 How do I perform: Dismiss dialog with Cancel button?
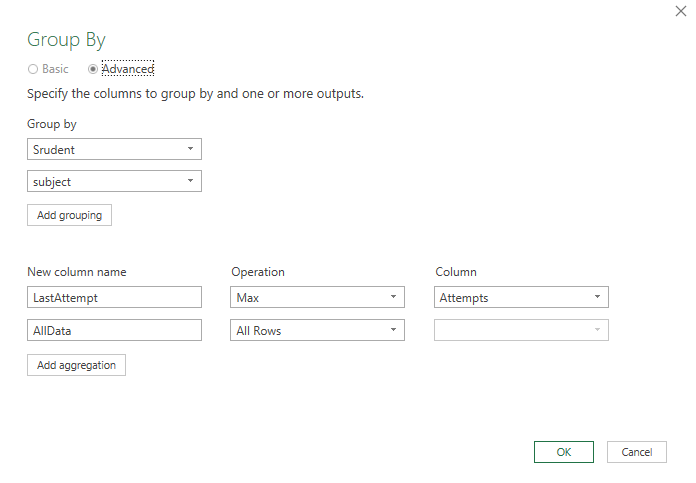click(637, 452)
